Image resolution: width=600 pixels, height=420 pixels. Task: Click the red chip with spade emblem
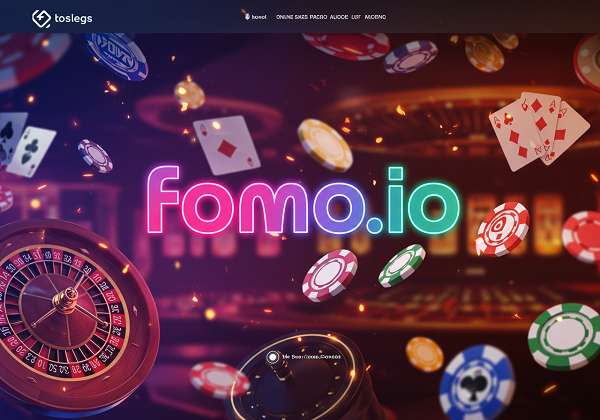click(502, 229)
